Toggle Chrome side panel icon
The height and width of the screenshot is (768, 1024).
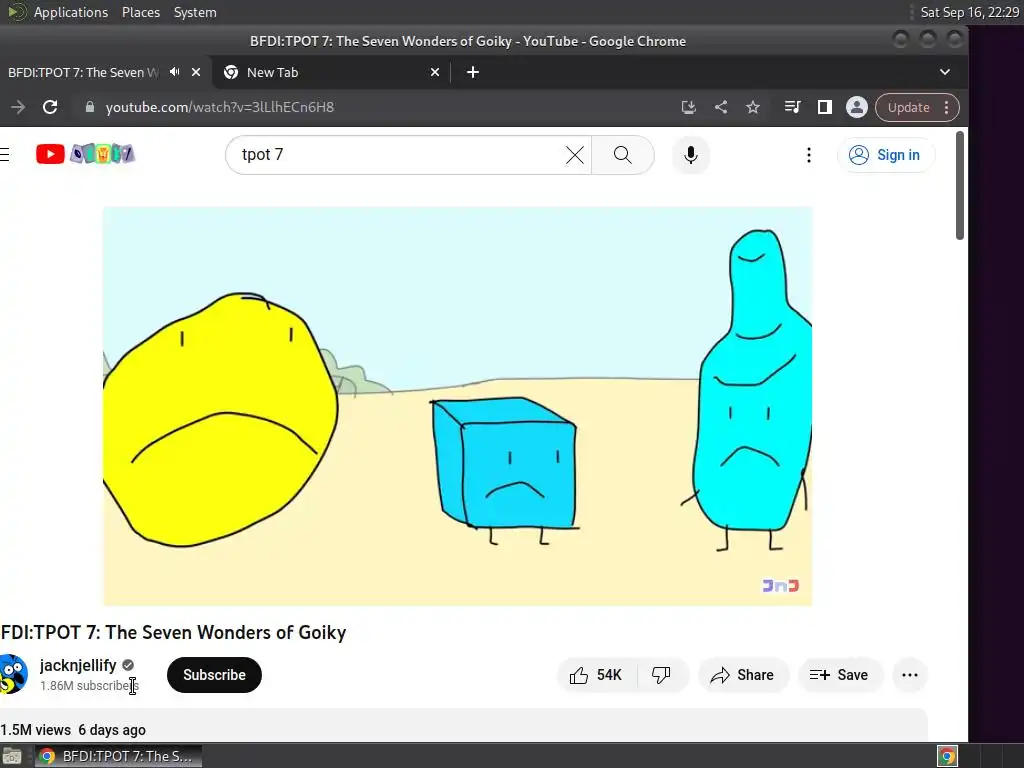click(x=825, y=107)
